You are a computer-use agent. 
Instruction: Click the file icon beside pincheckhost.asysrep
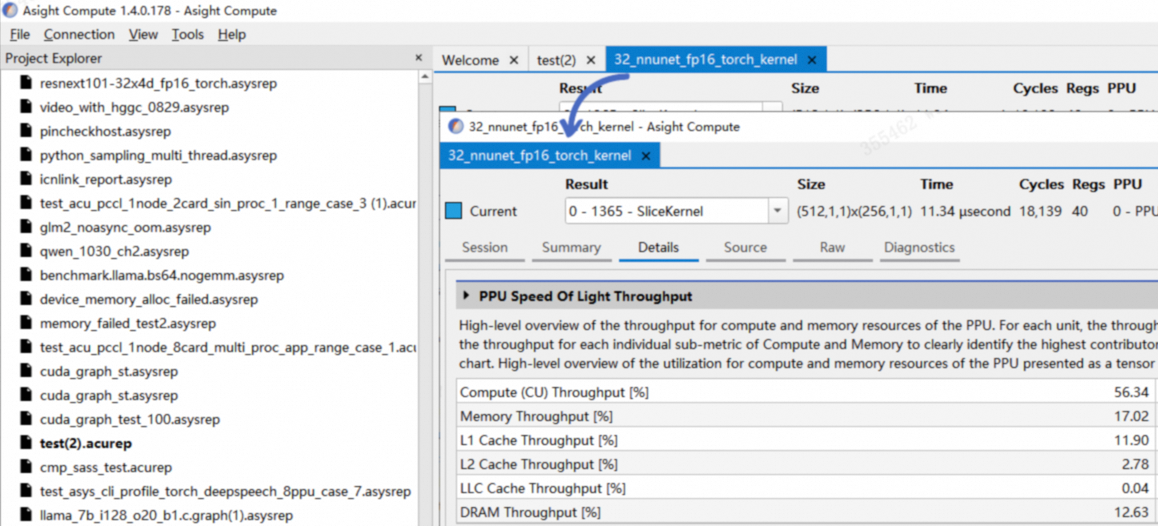coord(27,132)
